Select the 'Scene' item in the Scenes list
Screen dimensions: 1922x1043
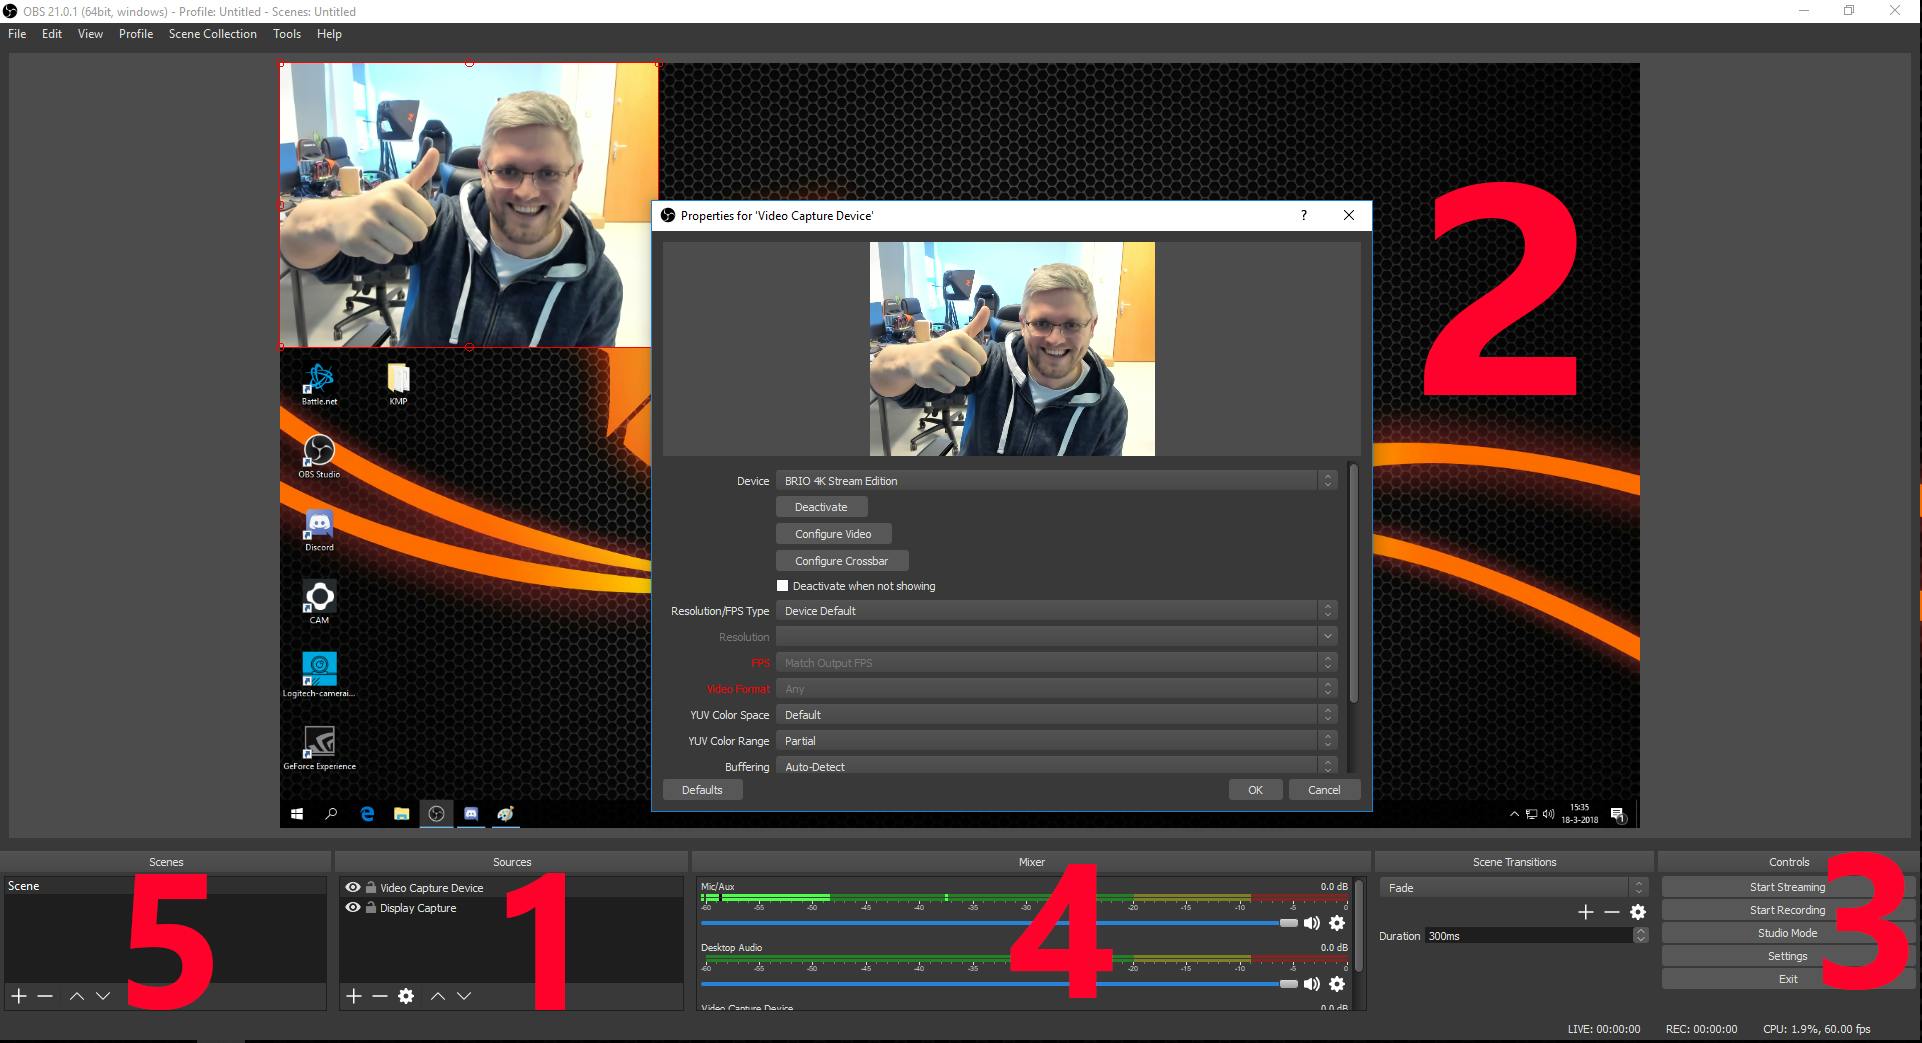(165, 886)
